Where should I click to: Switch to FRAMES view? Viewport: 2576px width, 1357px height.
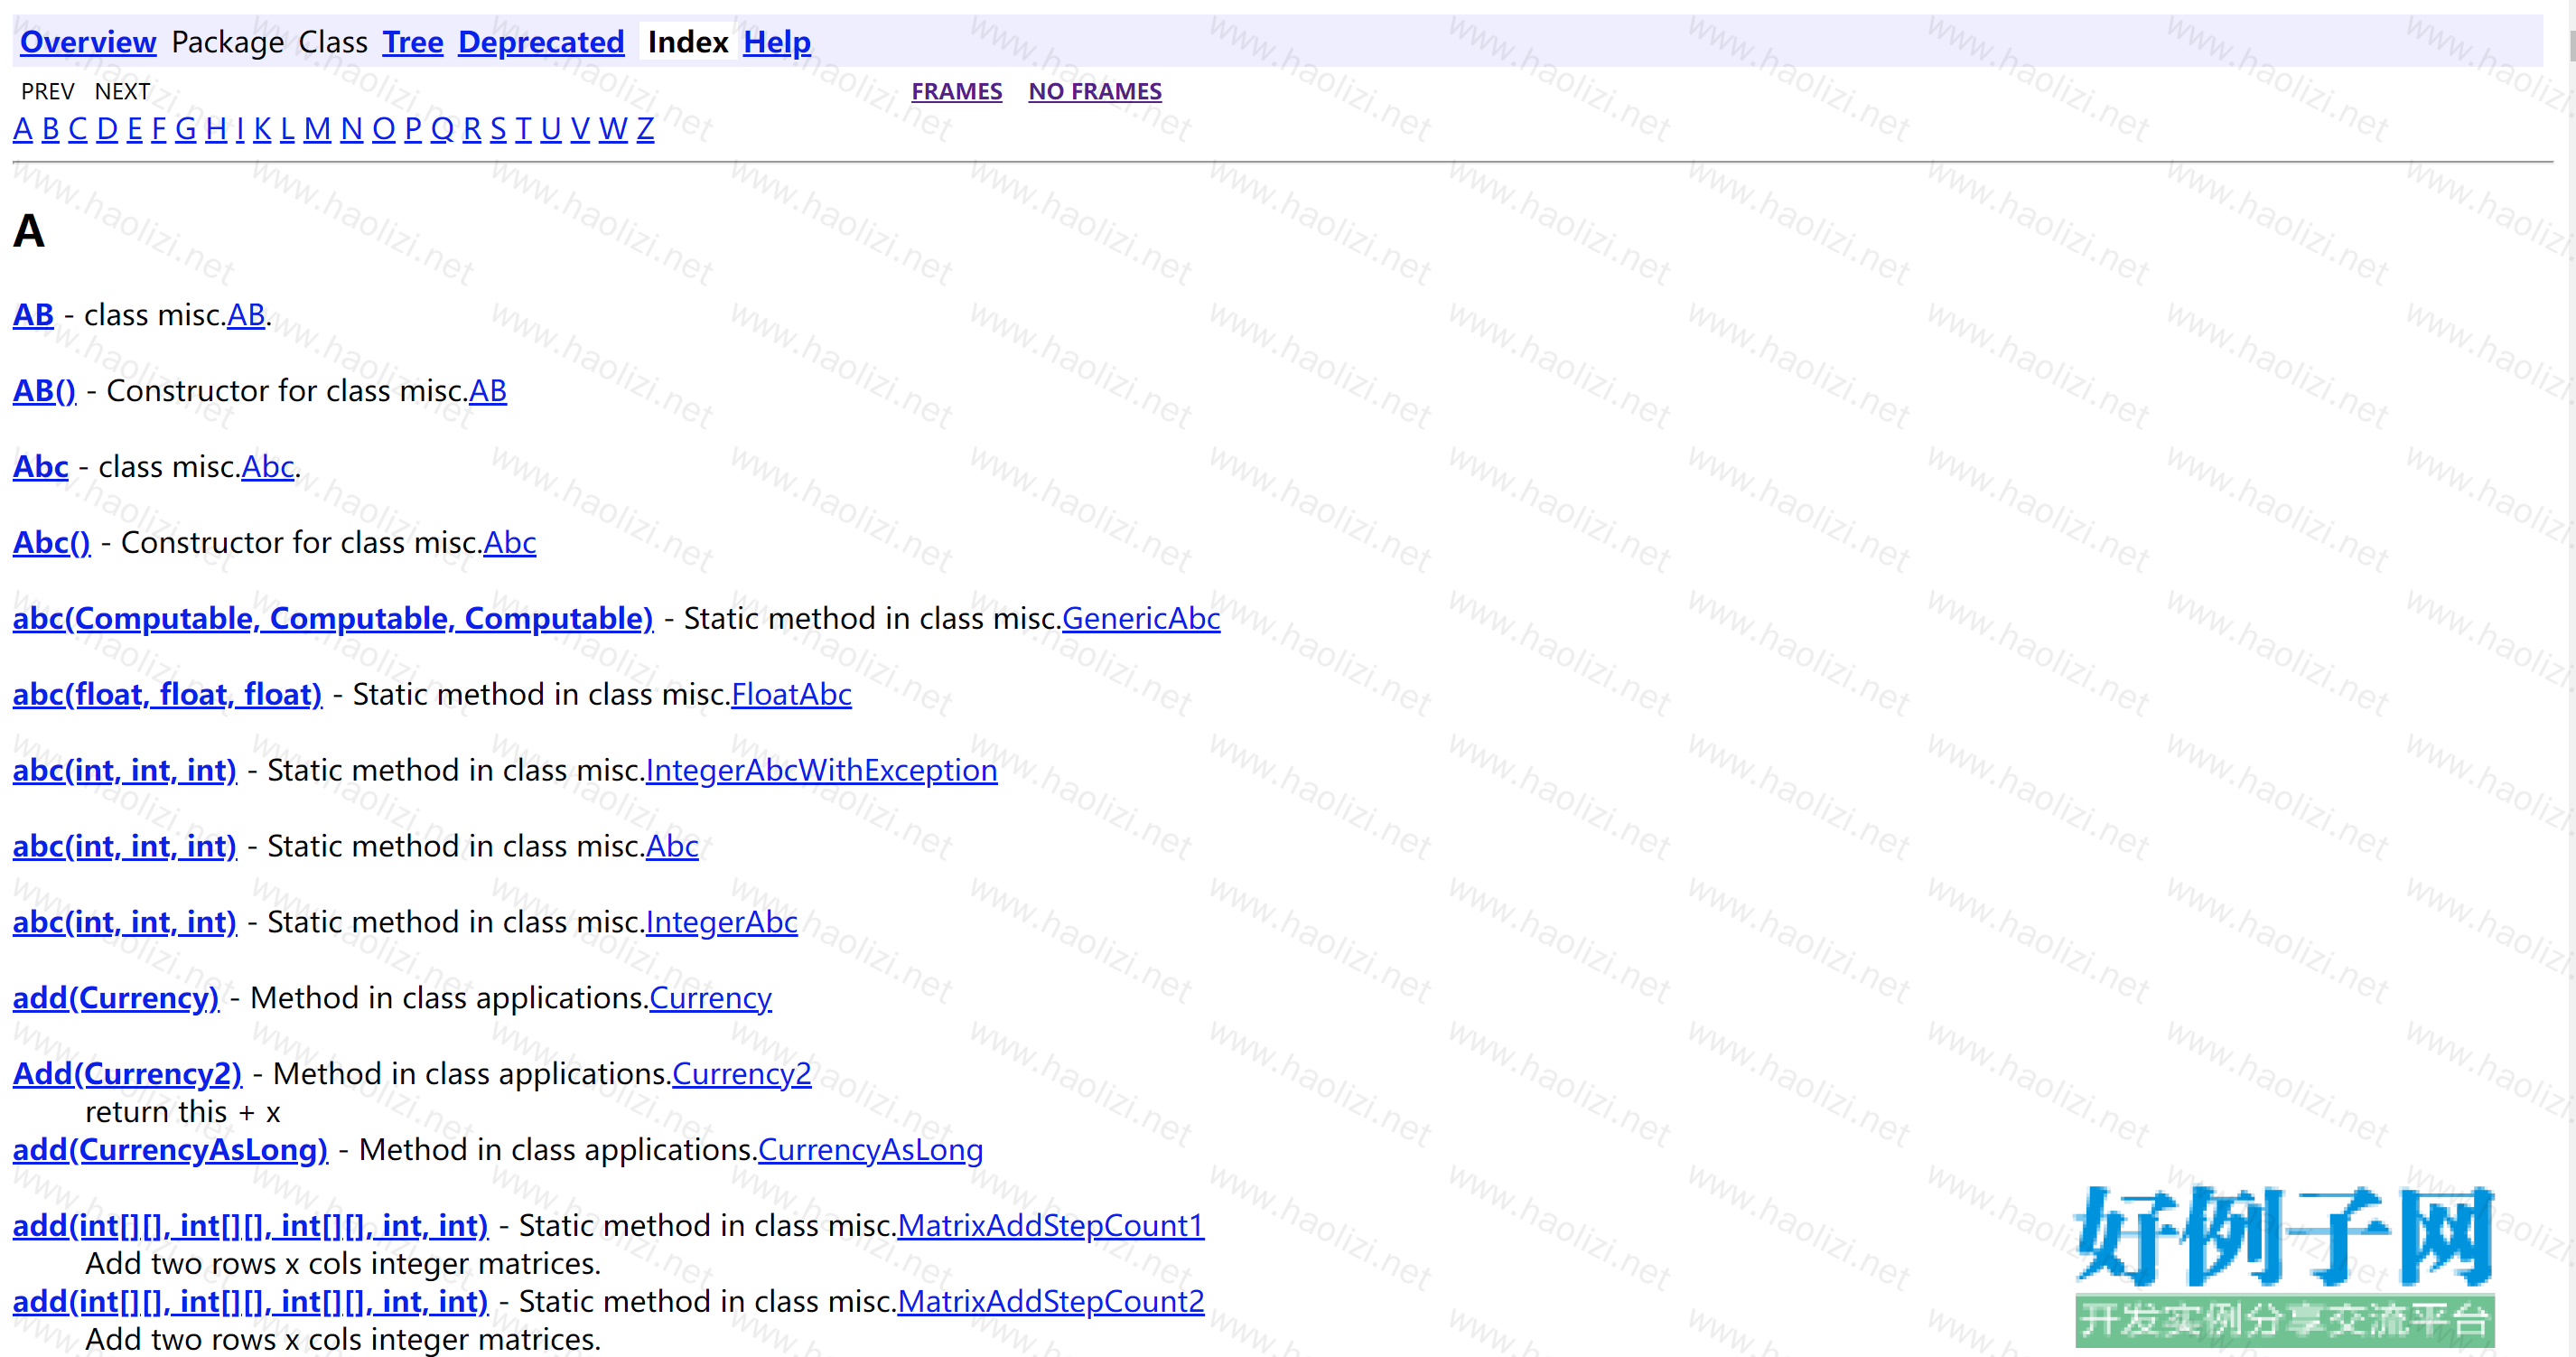[x=955, y=91]
